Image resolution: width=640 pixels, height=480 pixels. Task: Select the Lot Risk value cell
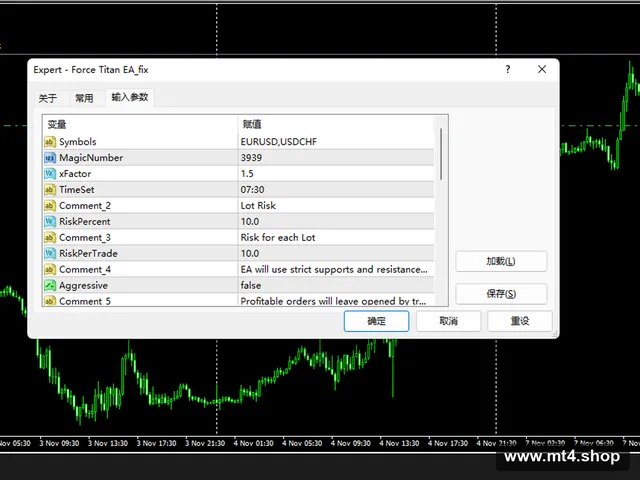336,206
